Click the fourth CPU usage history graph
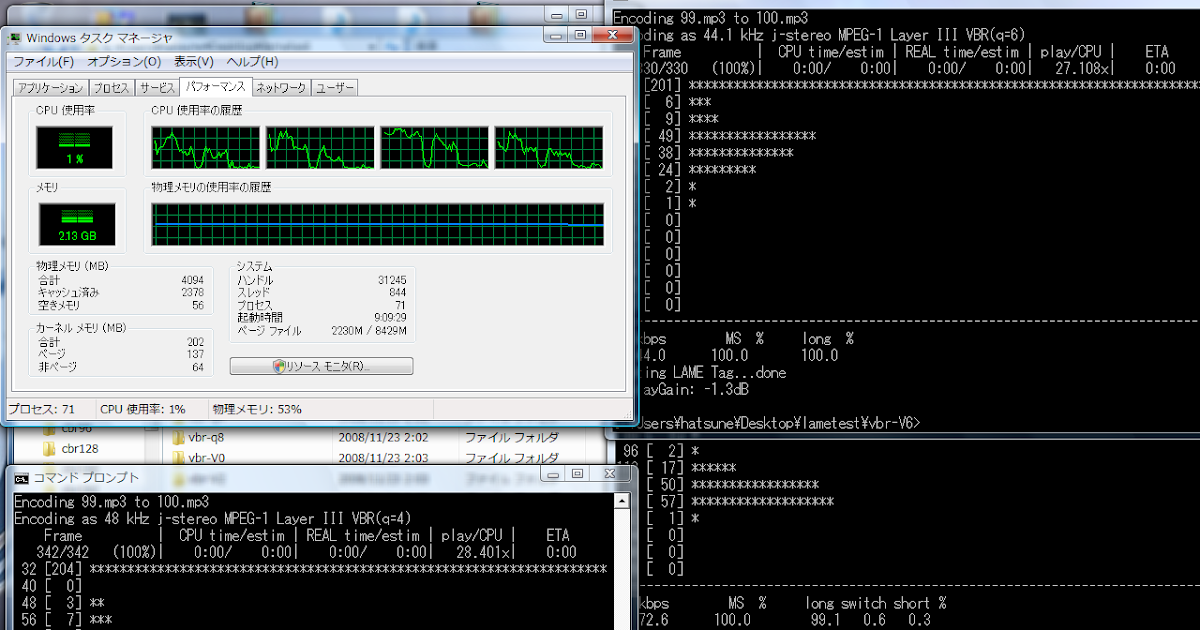This screenshot has width=1200, height=630. point(549,147)
